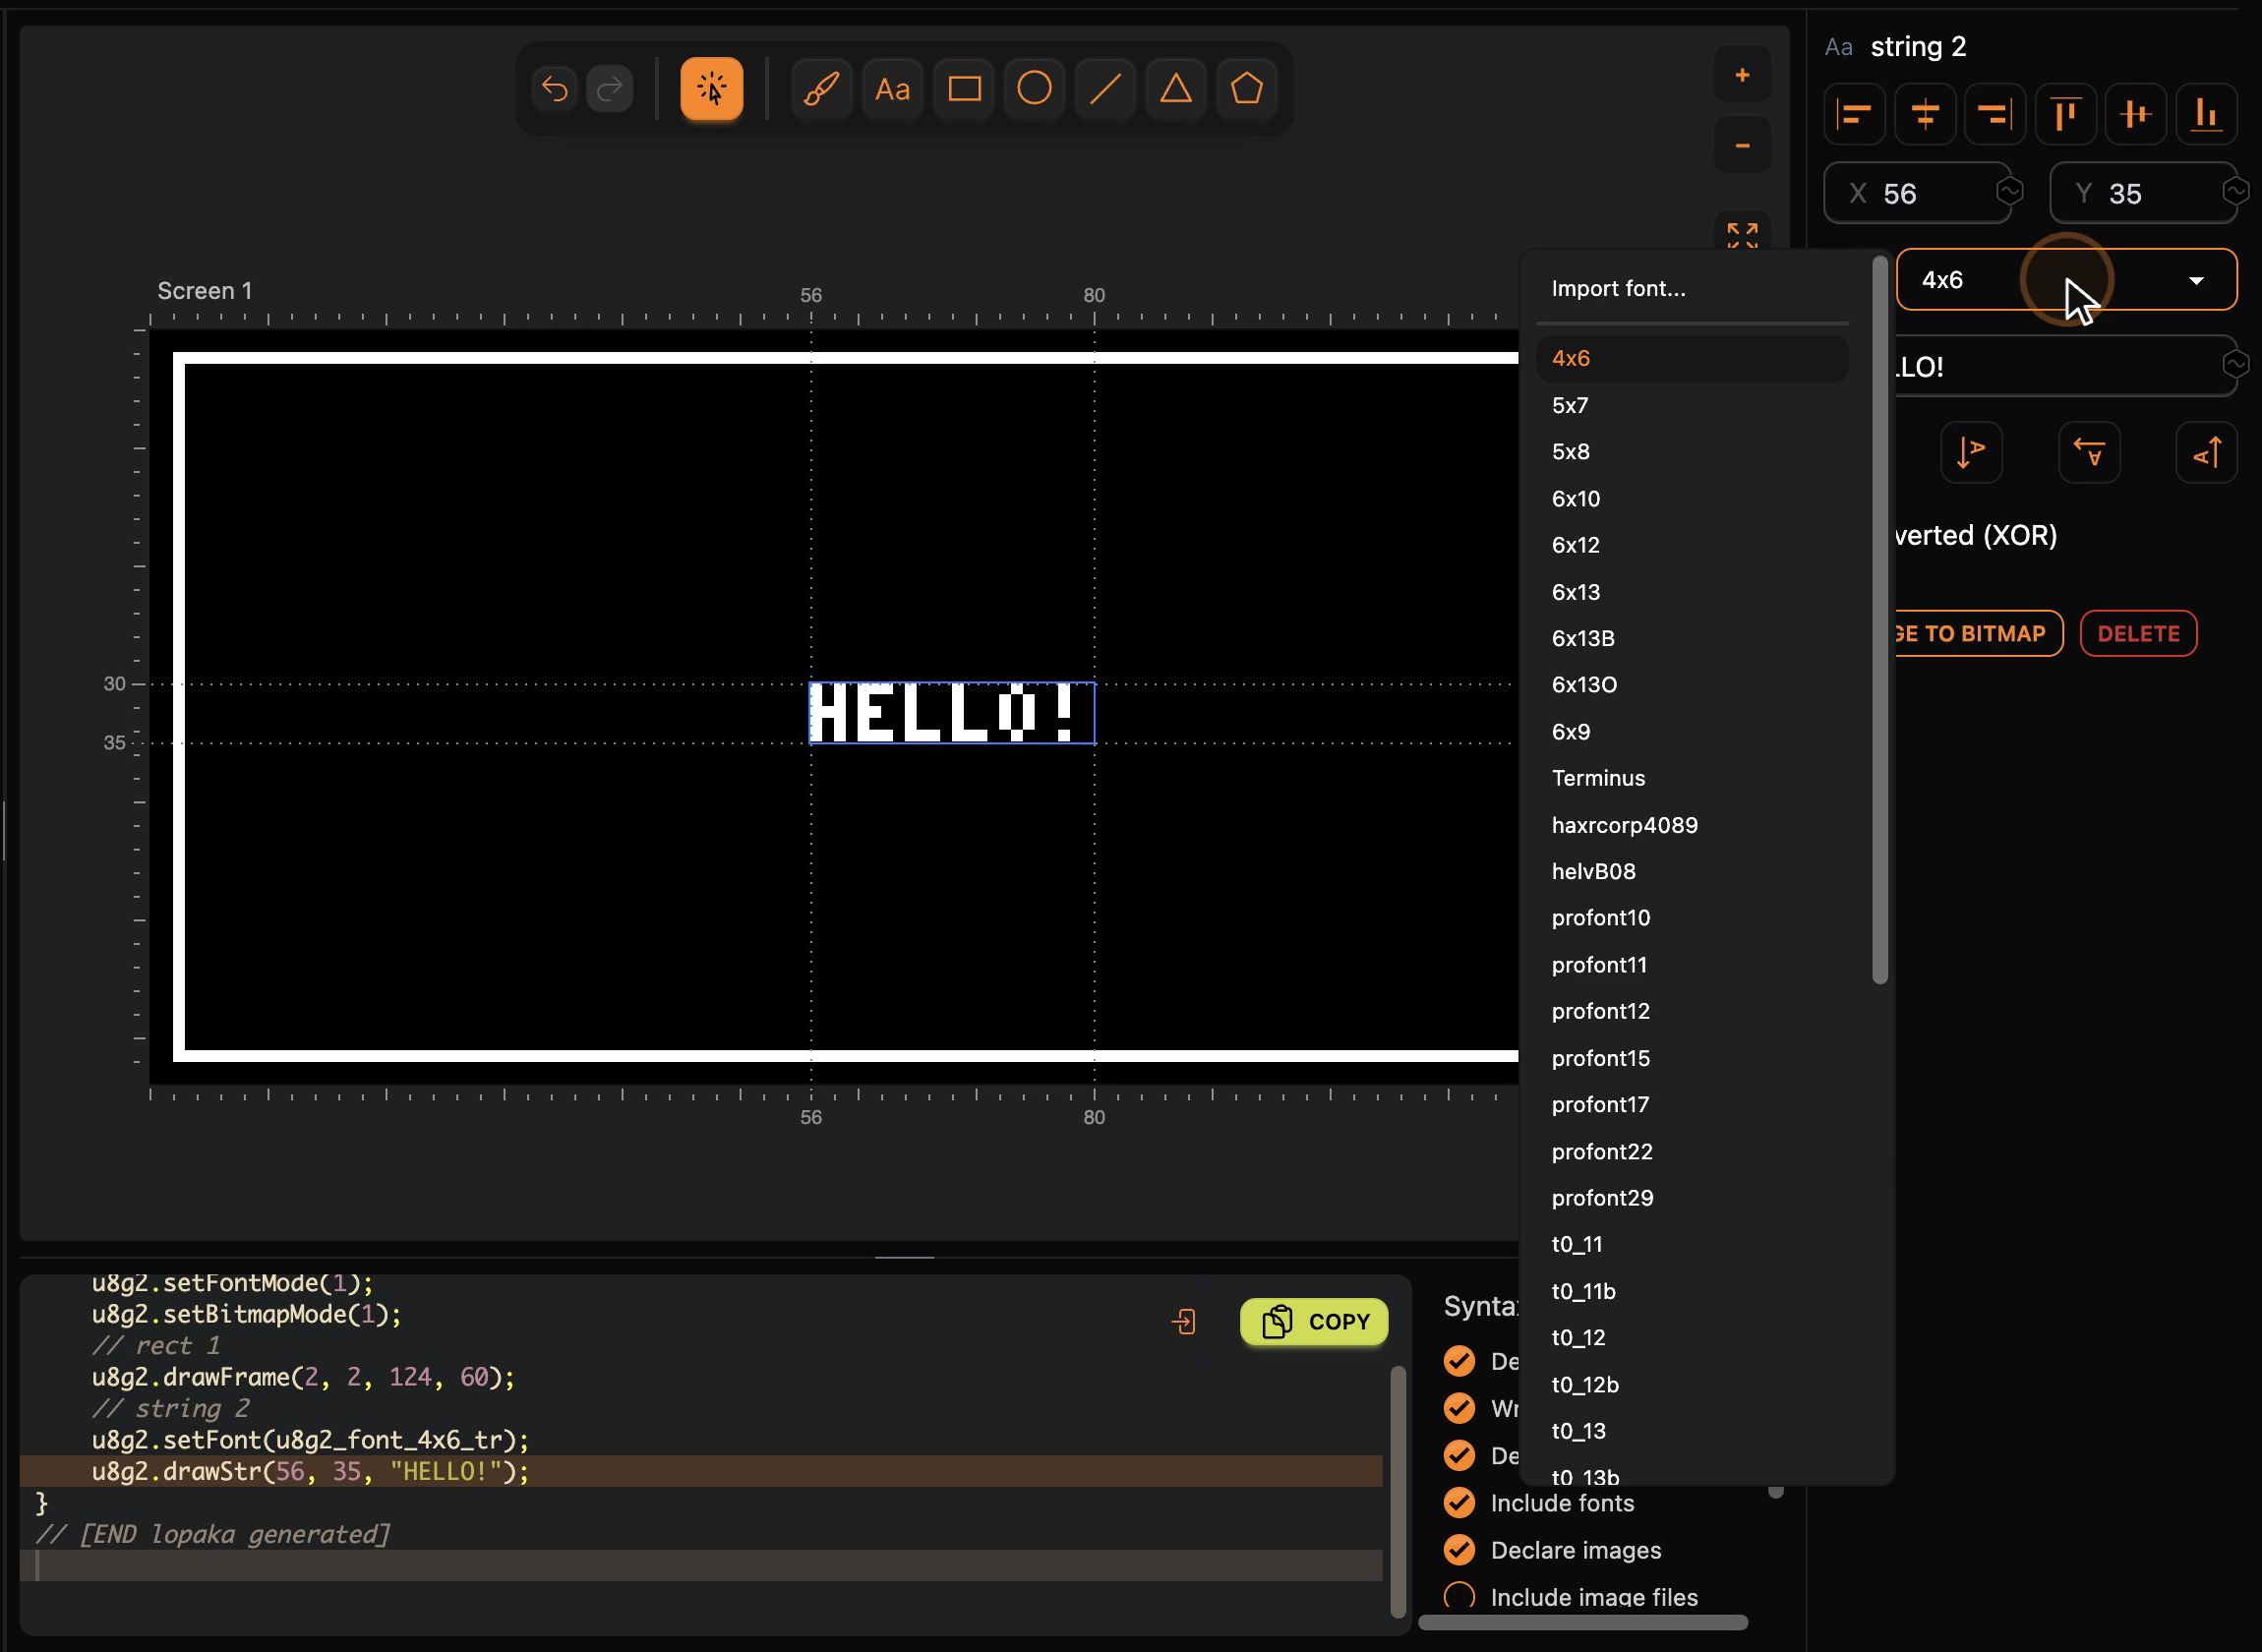Viewport: 2262px width, 1652px height.
Task: Select the rectangle shape tool
Action: 964,89
